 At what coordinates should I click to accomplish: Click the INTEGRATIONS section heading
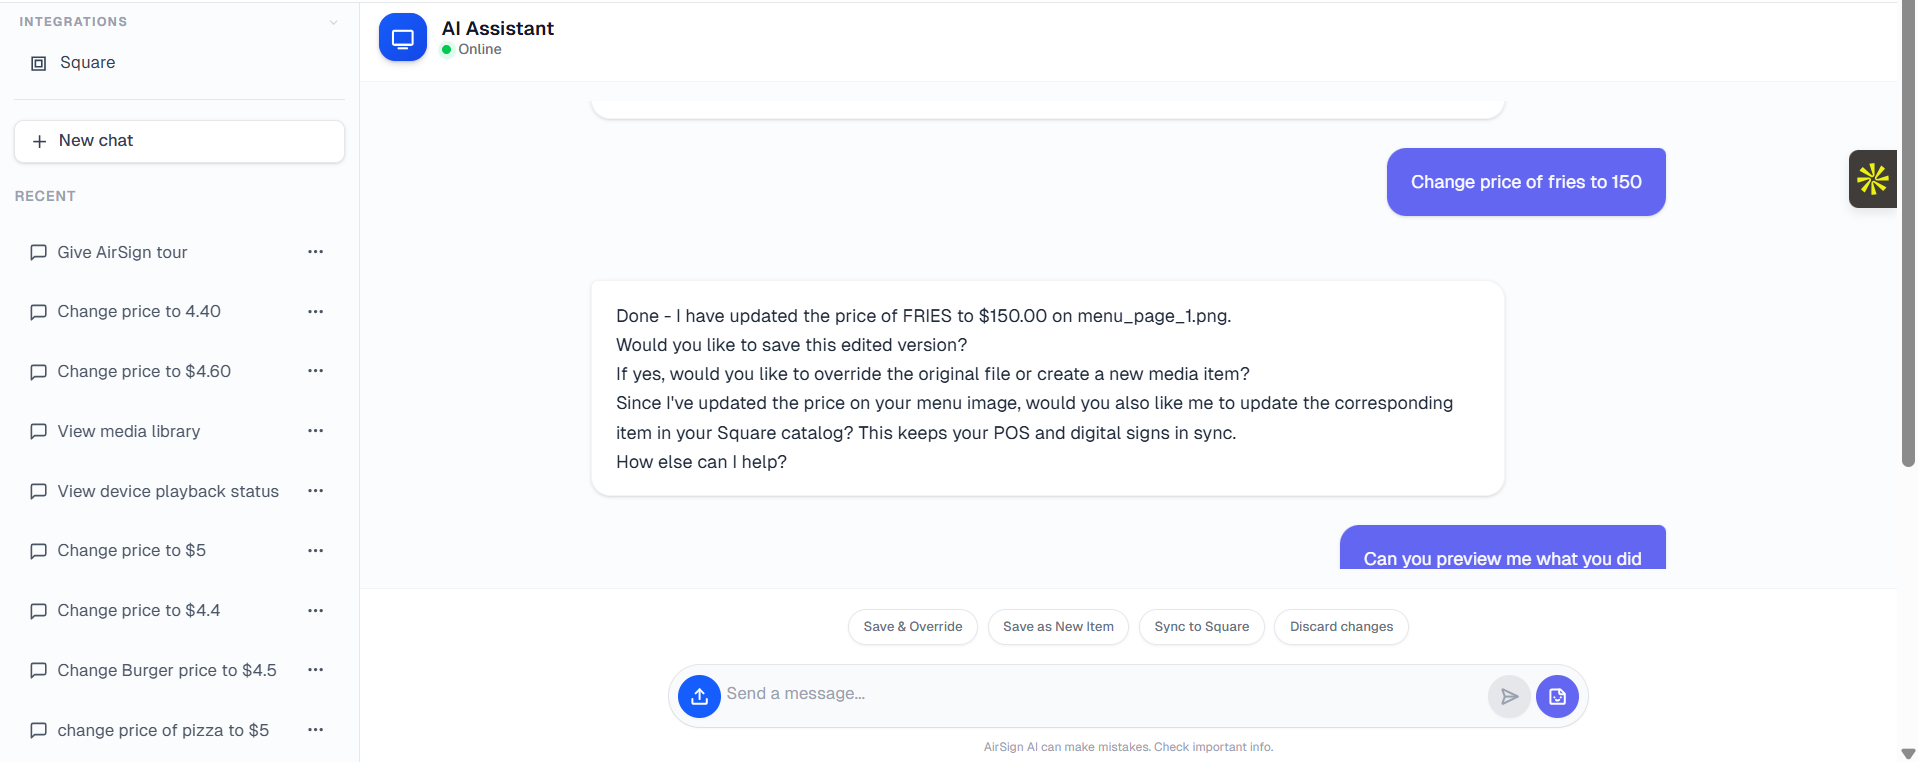[73, 22]
